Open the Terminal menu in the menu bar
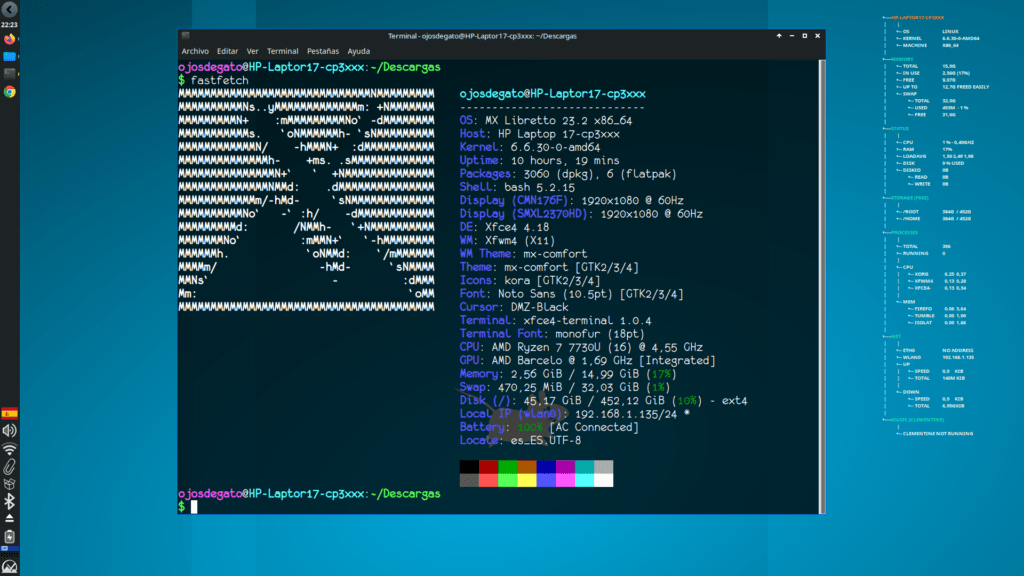Image resolution: width=1024 pixels, height=576 pixels. click(282, 51)
